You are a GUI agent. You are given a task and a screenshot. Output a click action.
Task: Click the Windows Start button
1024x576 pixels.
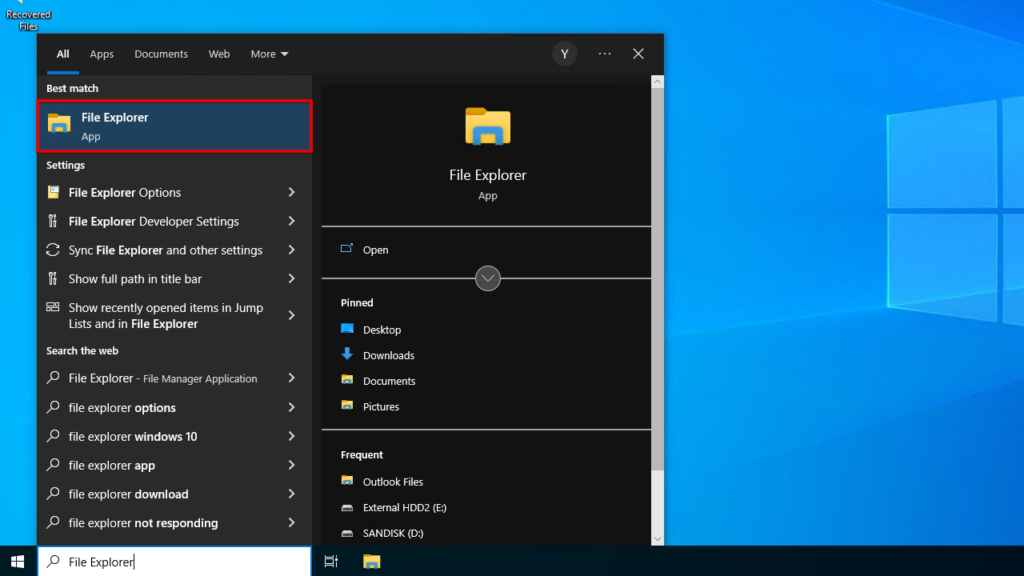tap(16, 562)
